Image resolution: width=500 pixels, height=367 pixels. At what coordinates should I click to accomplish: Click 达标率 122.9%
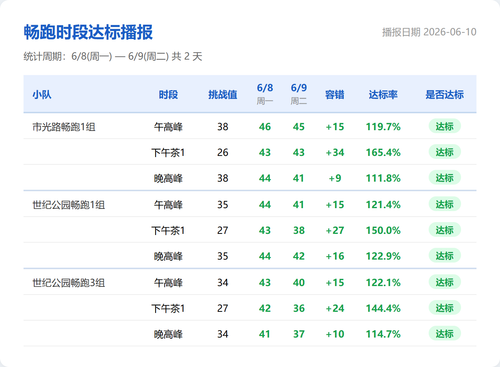[x=383, y=256]
